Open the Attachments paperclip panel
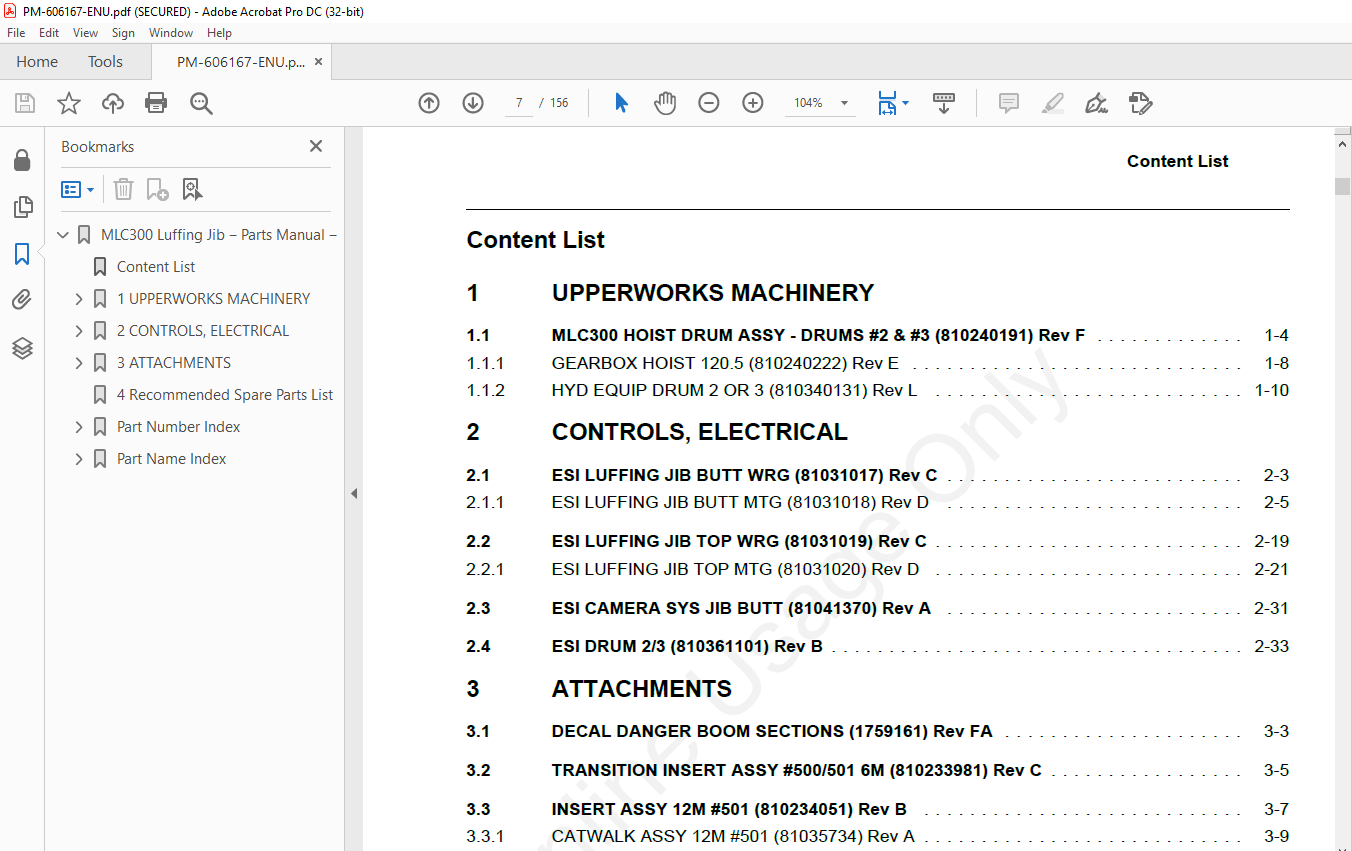This screenshot has width=1352, height=851. (22, 300)
